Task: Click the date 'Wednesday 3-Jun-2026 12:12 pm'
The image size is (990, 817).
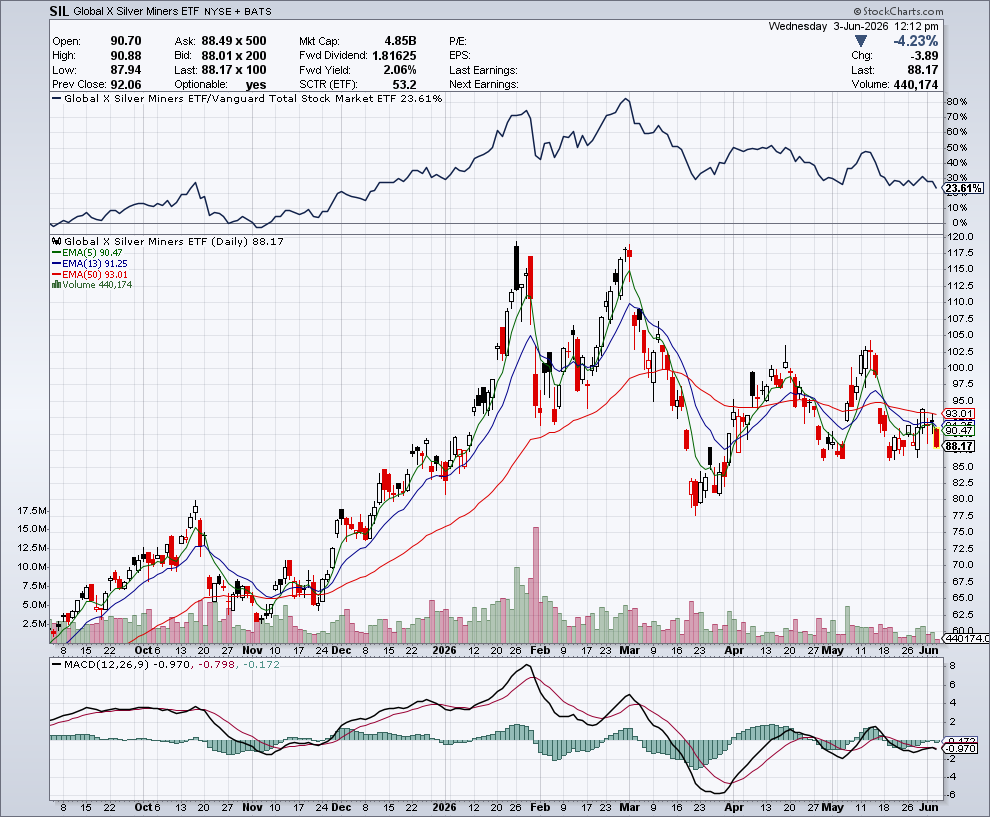Action: pyautogui.click(x=854, y=27)
